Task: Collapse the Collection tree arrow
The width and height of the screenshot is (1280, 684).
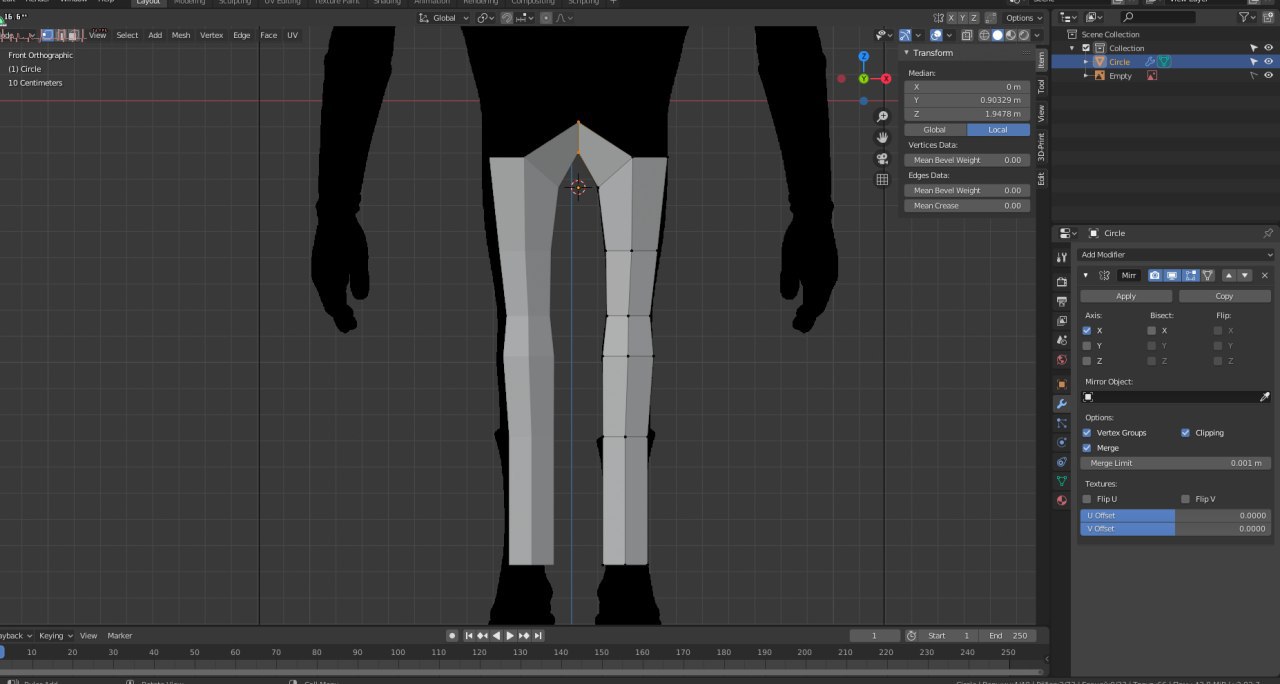Action: 1074,48
